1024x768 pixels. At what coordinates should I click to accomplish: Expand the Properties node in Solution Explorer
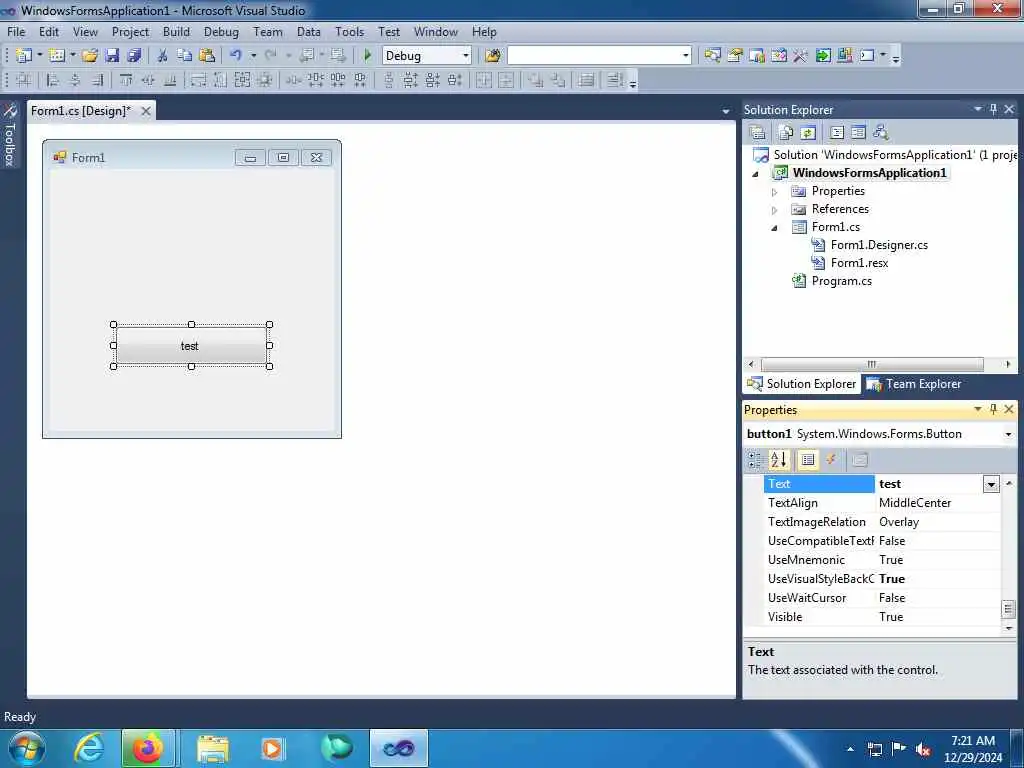[x=775, y=192]
